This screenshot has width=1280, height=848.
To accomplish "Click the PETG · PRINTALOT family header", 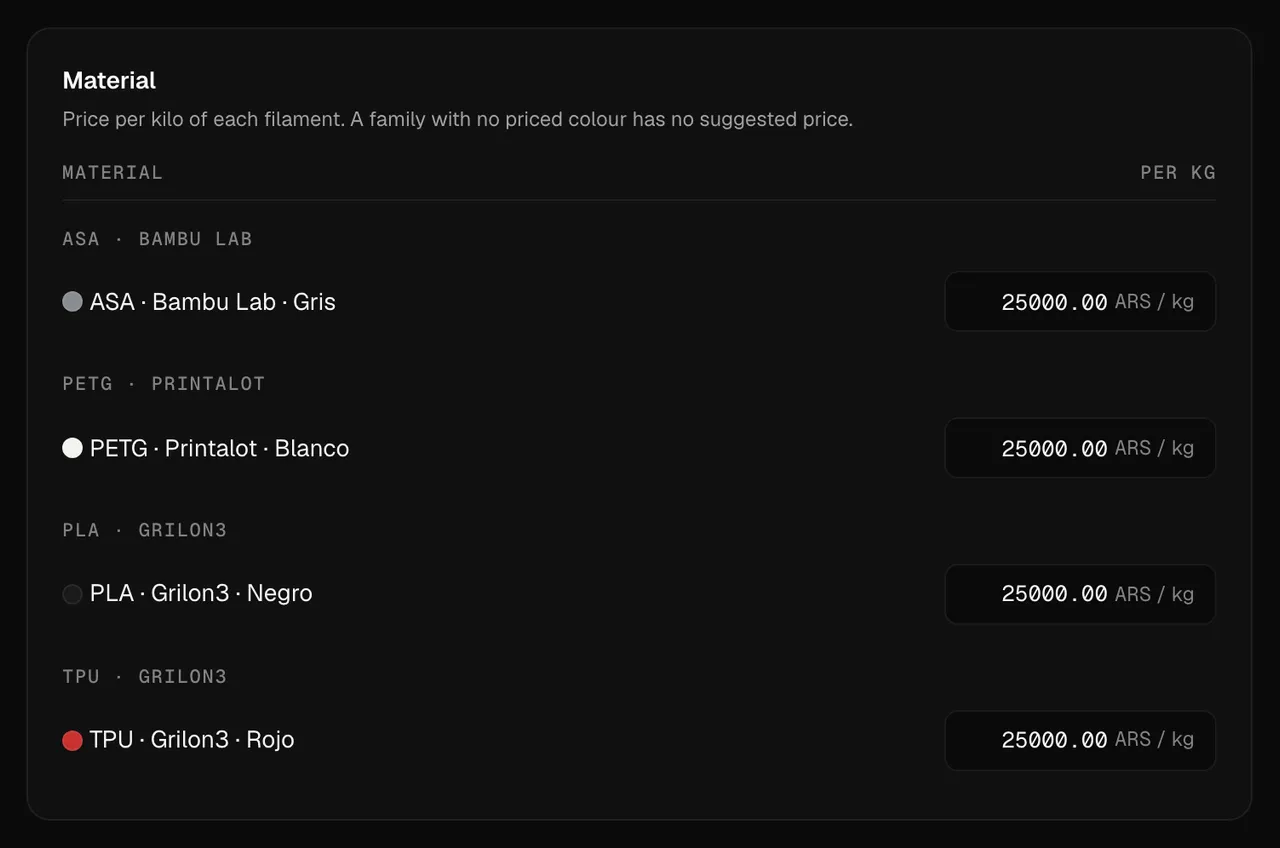I will point(163,384).
